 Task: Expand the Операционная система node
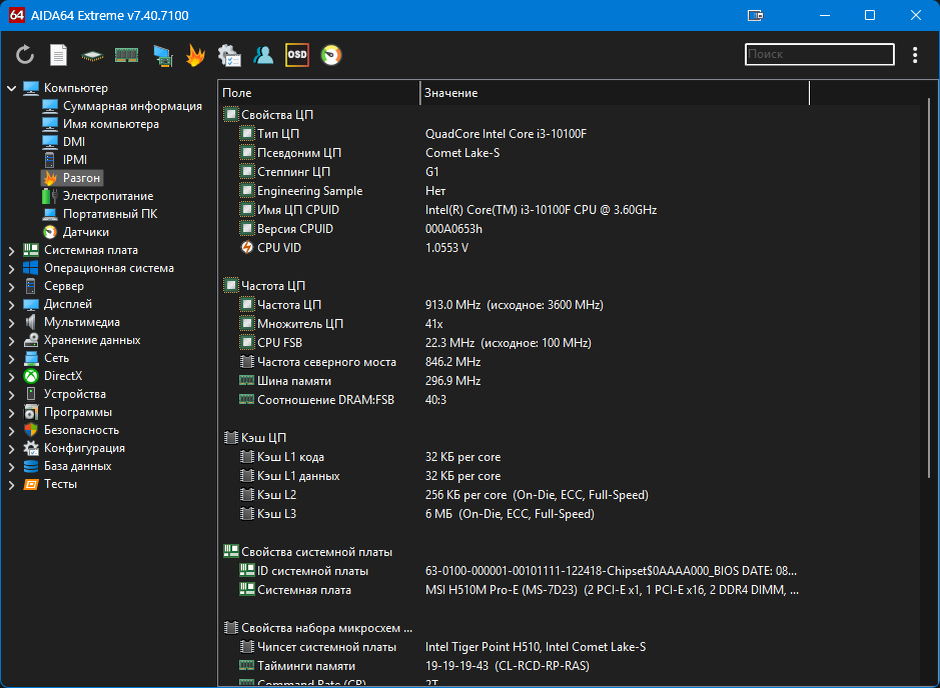coord(11,268)
